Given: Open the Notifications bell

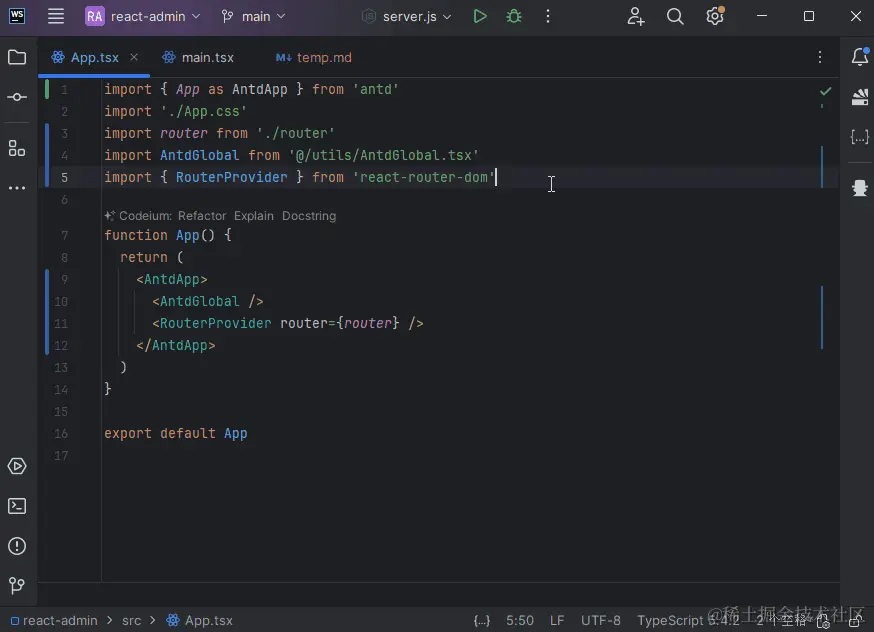Looking at the screenshot, I should click(x=860, y=57).
